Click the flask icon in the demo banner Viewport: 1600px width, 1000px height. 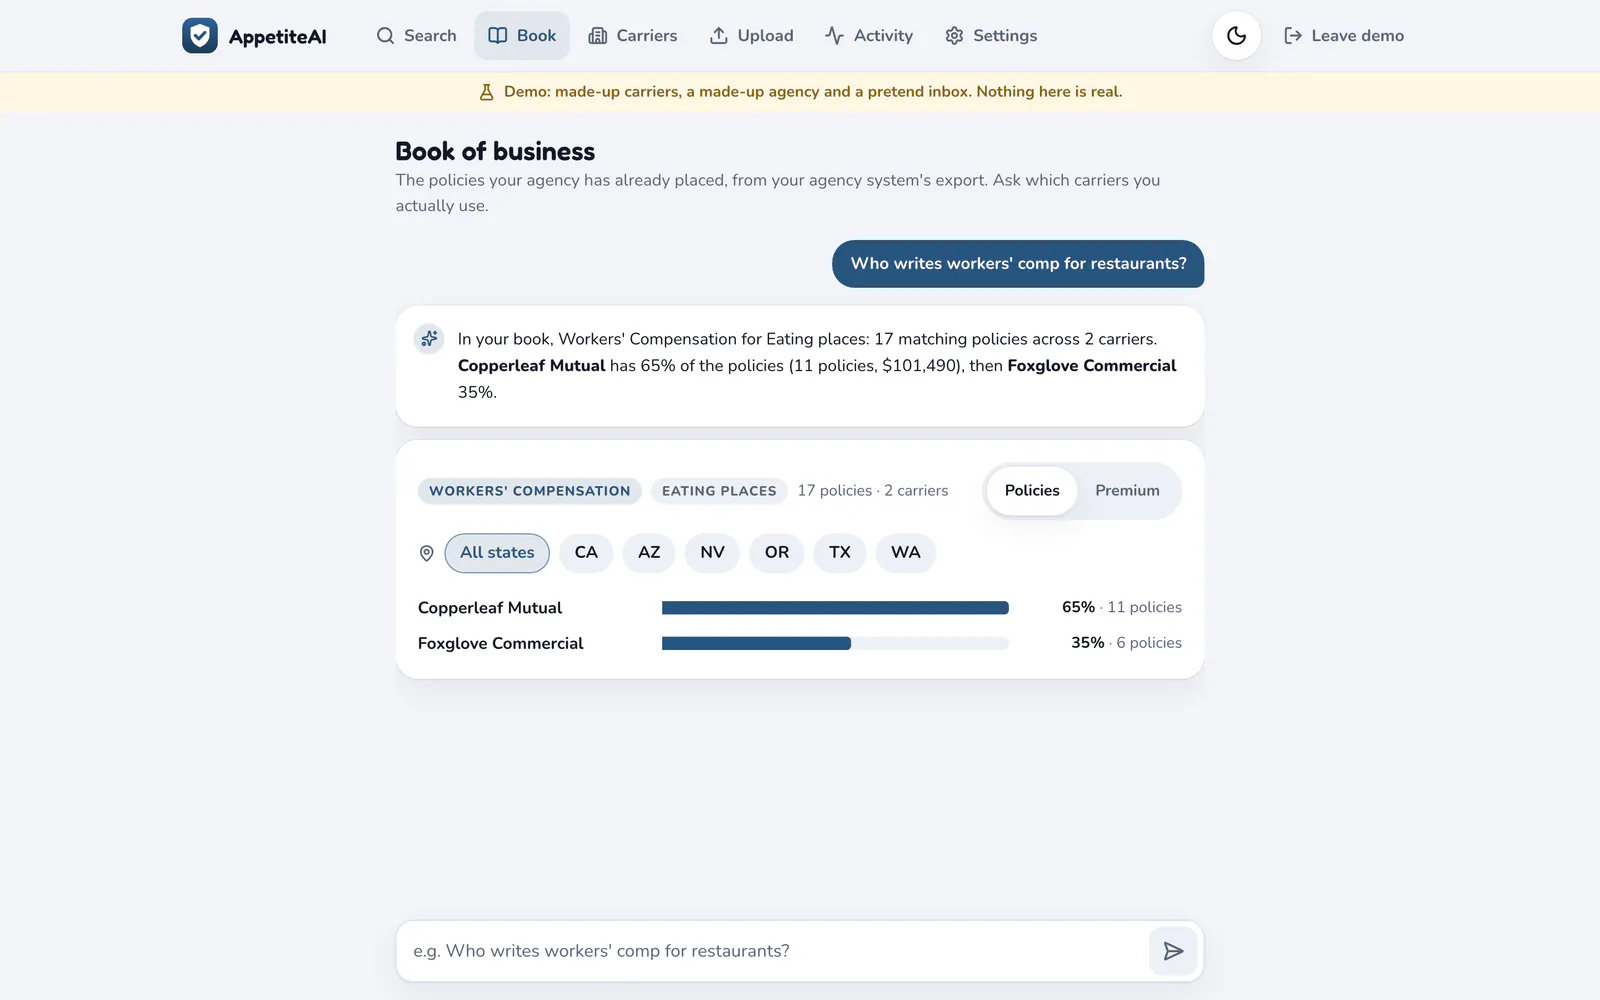point(487,92)
